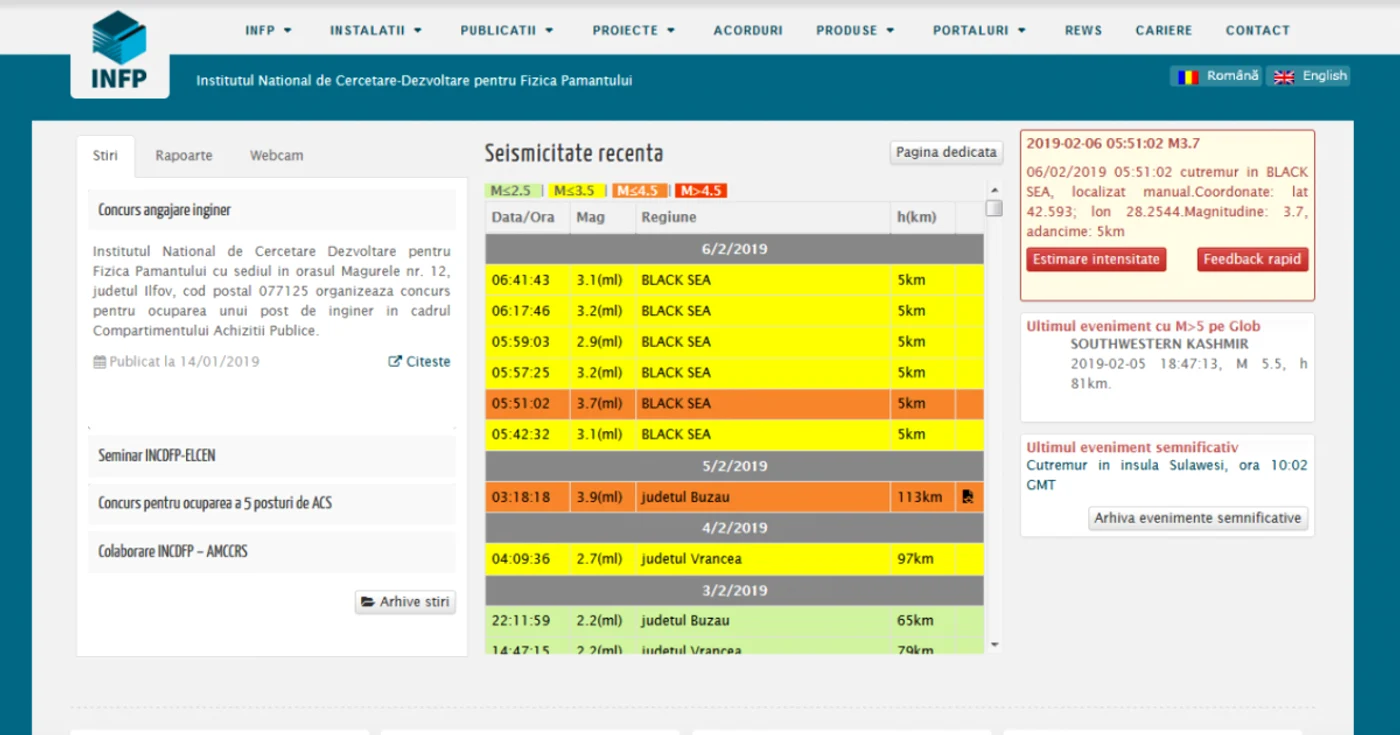Screen dimensions: 1400x735
Task: Open Arhive stiri button
Action: tap(405, 602)
